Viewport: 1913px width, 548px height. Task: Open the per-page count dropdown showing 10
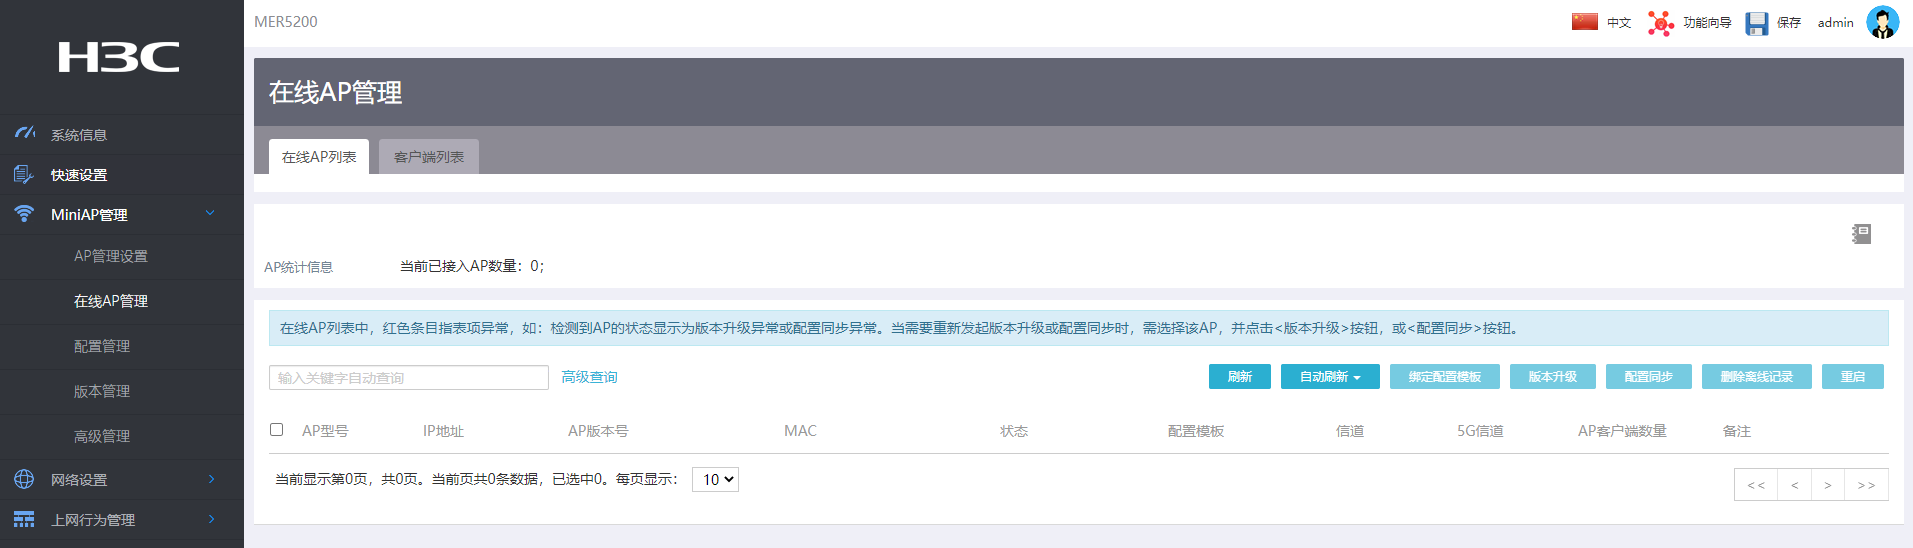pos(715,479)
